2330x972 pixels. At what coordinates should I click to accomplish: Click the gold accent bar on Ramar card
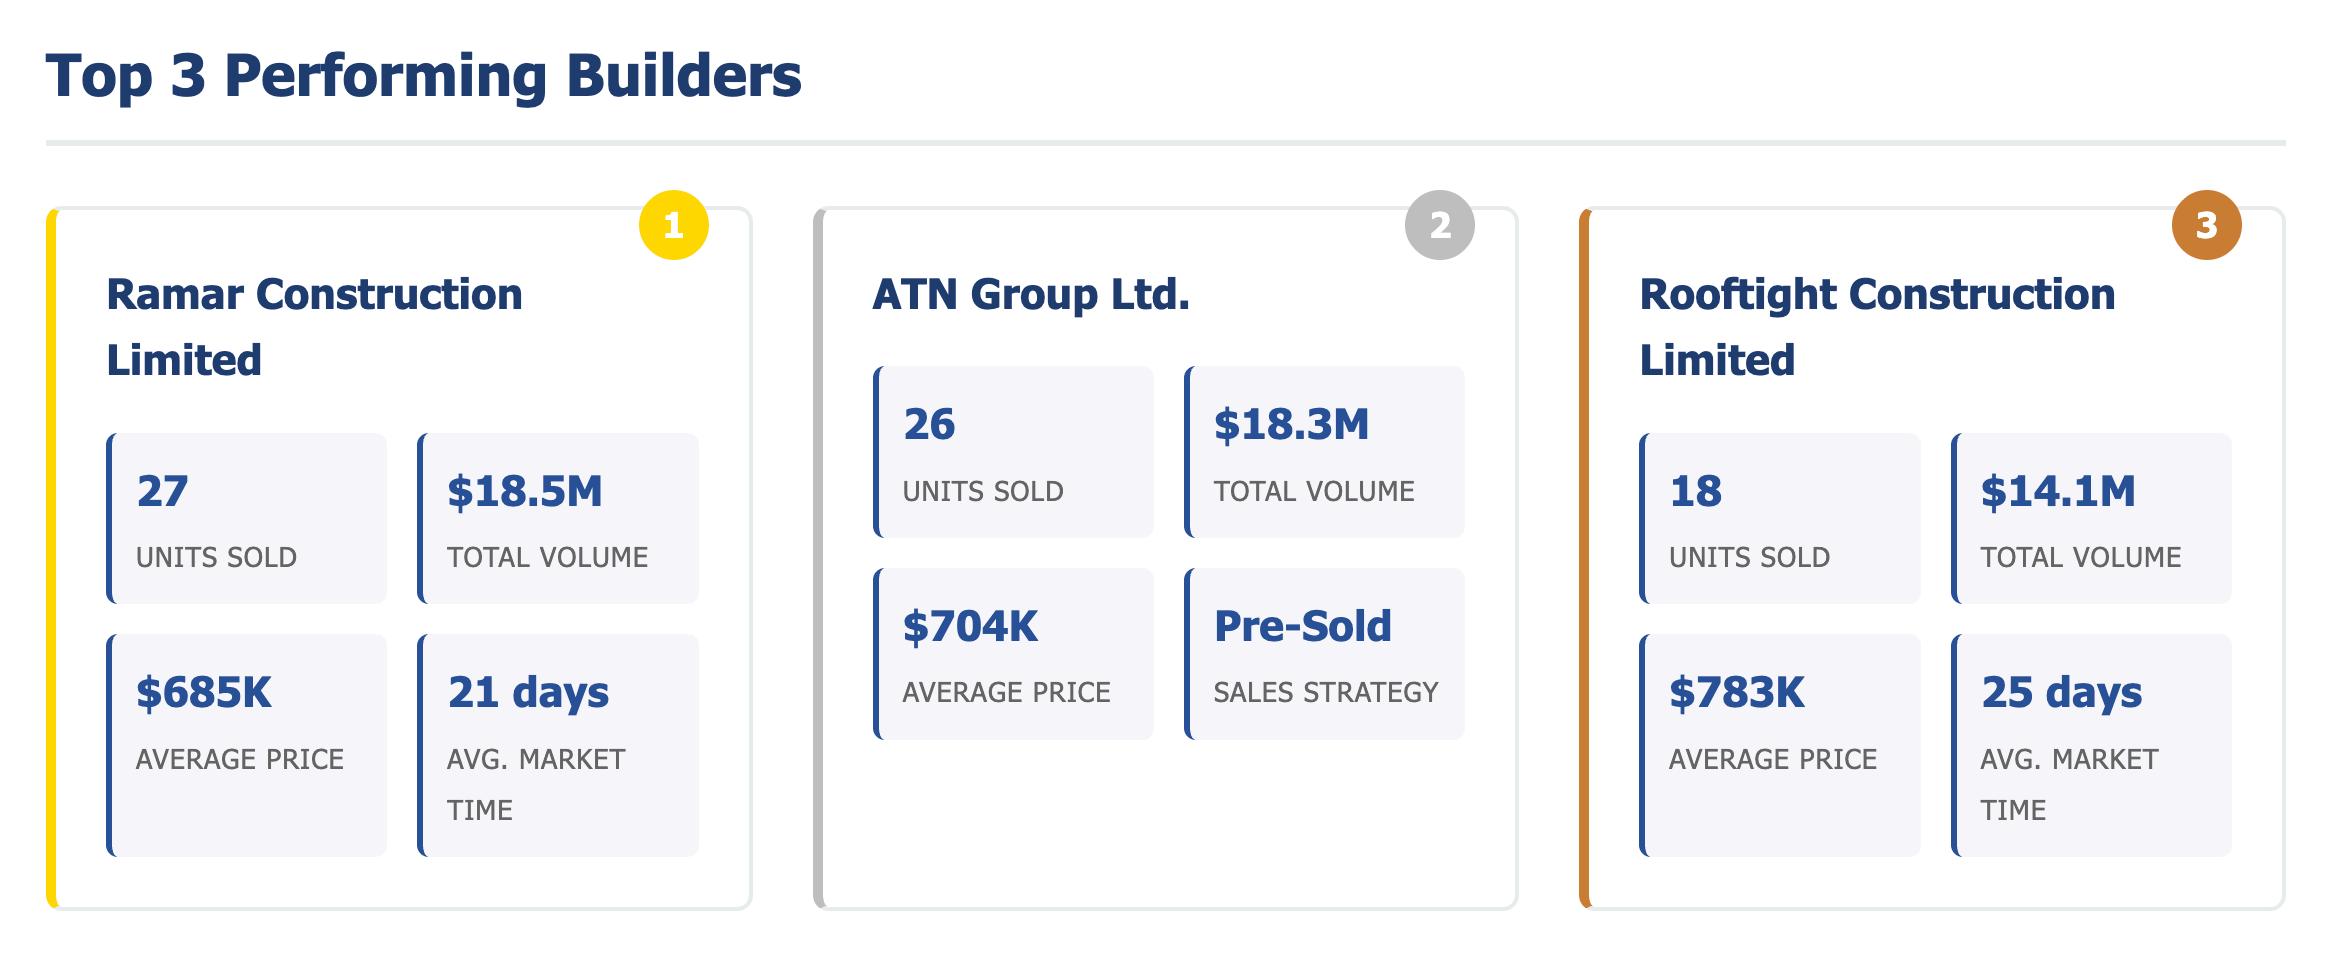tap(51, 558)
